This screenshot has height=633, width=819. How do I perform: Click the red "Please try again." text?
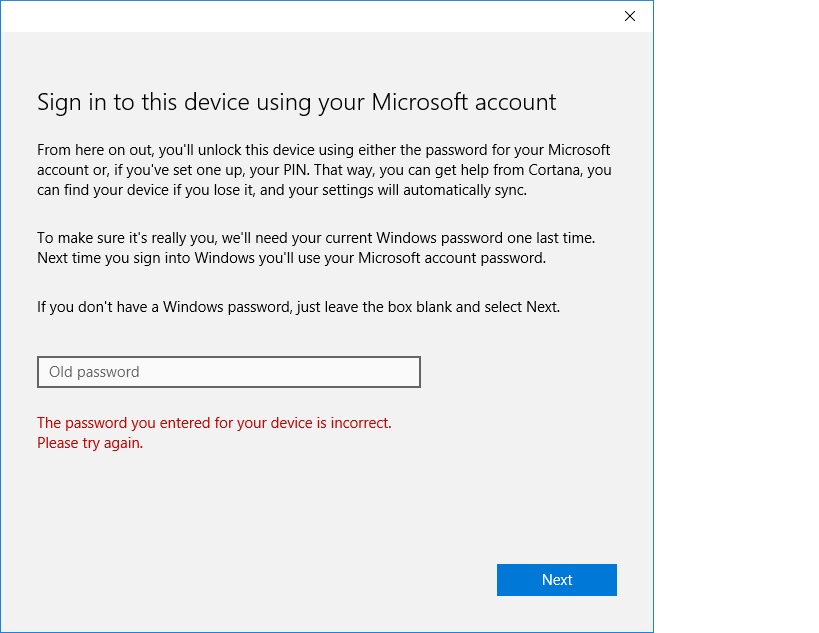click(x=90, y=443)
